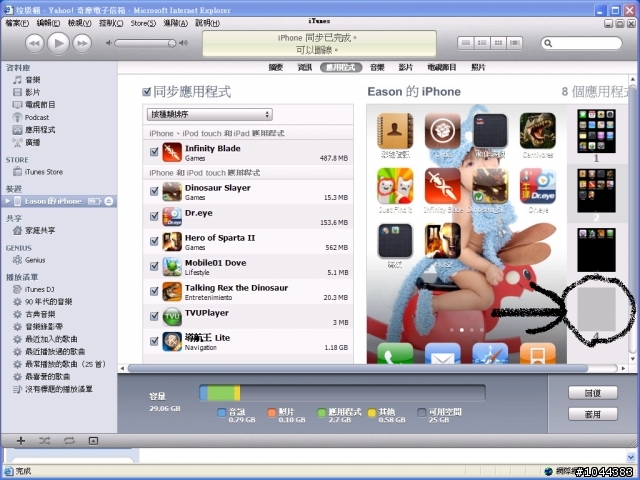Click the Just Find It home screen icon
The width and height of the screenshot is (640, 480).
point(395,186)
